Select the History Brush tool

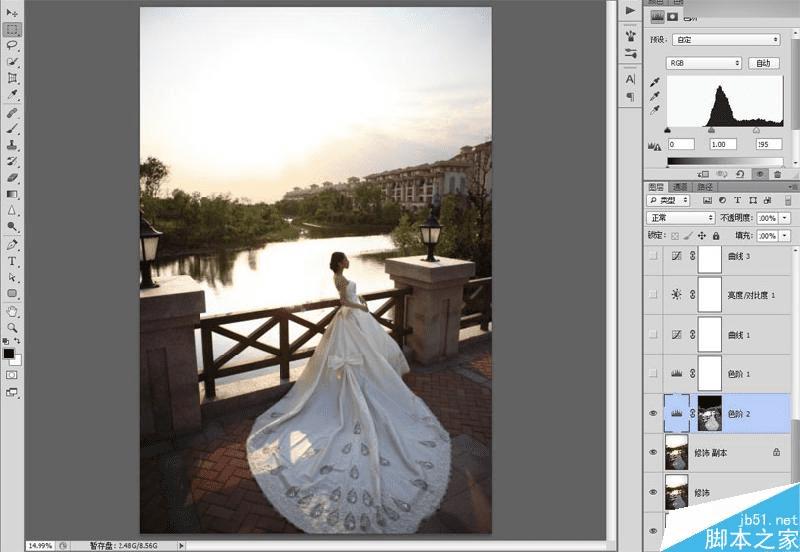[x=12, y=161]
